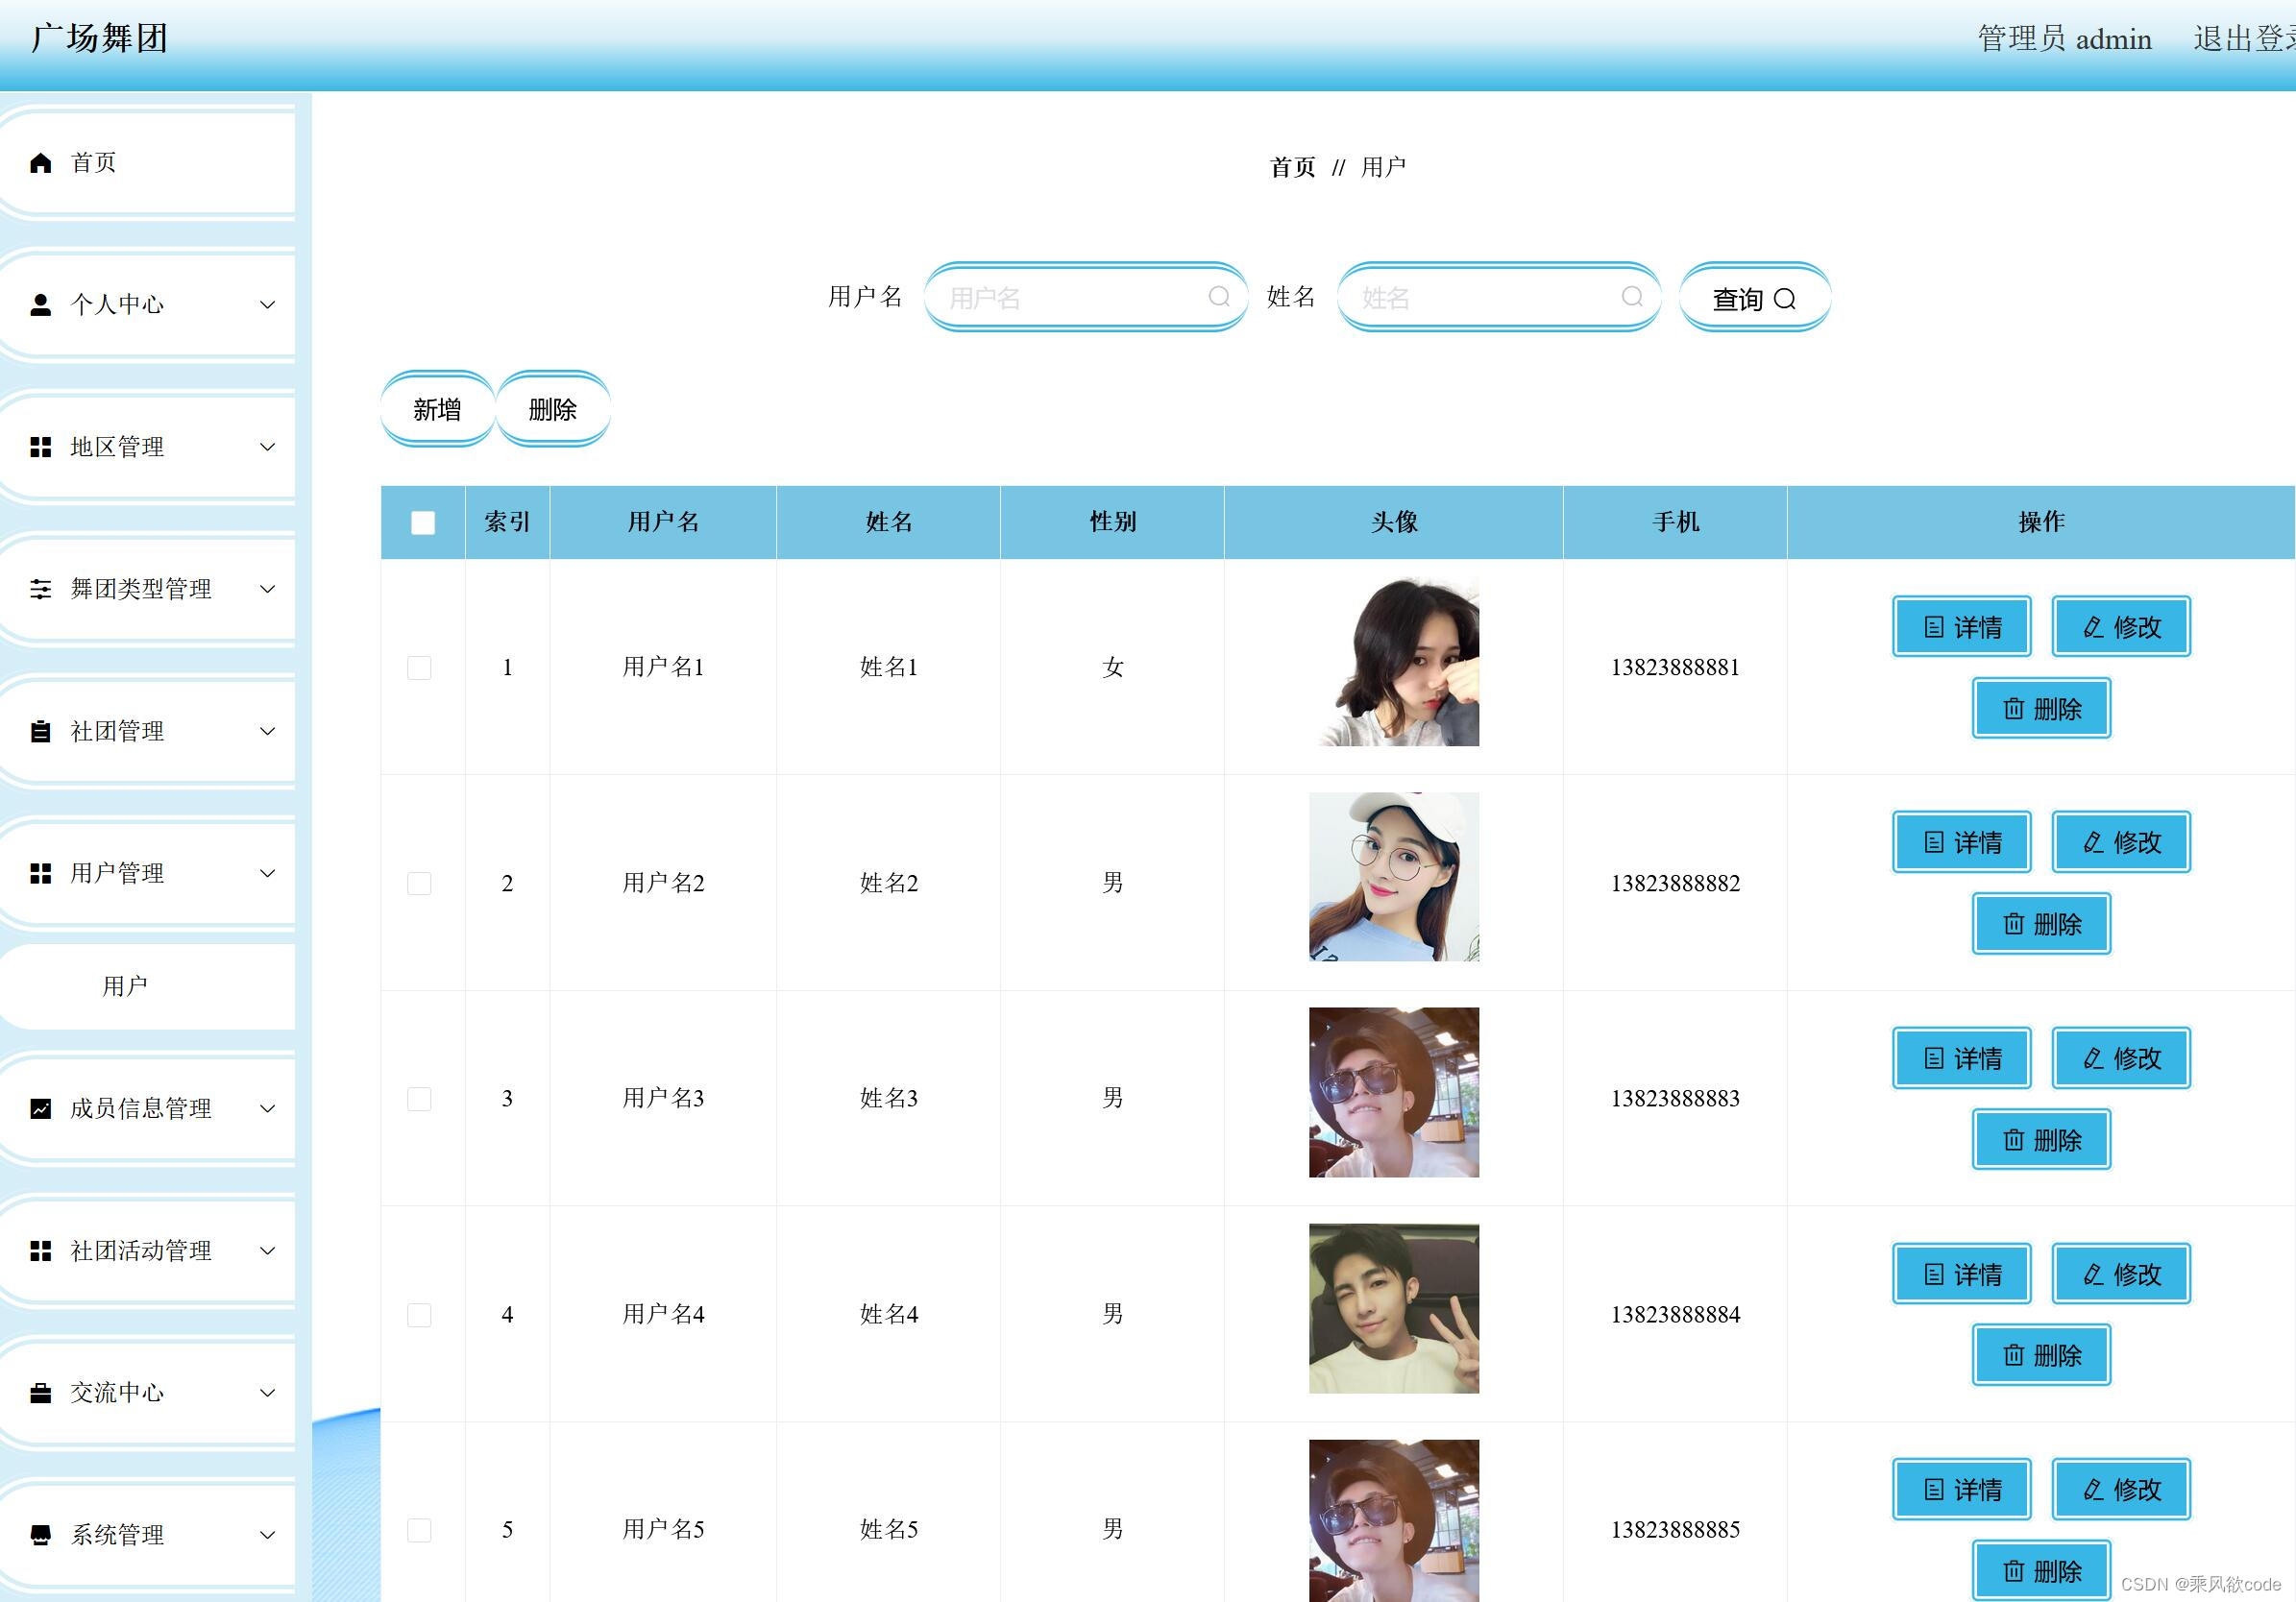Click the home icon beside 首页
Viewport: 2296px width, 1602px height.
(41, 163)
